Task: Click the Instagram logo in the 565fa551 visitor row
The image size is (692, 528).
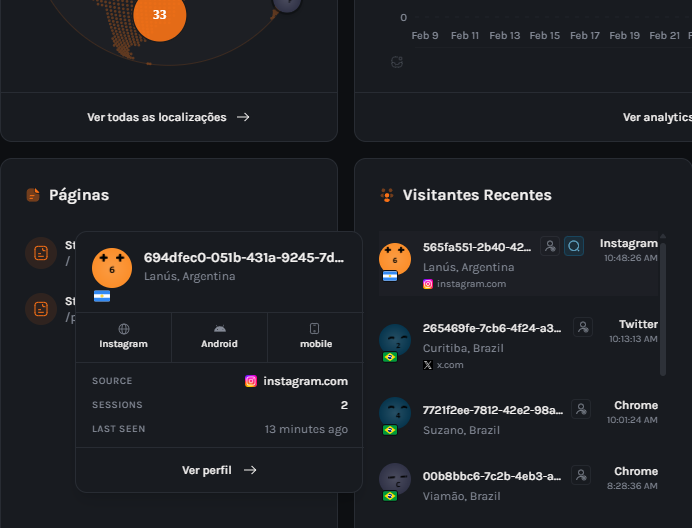Action: pyautogui.click(x=428, y=284)
